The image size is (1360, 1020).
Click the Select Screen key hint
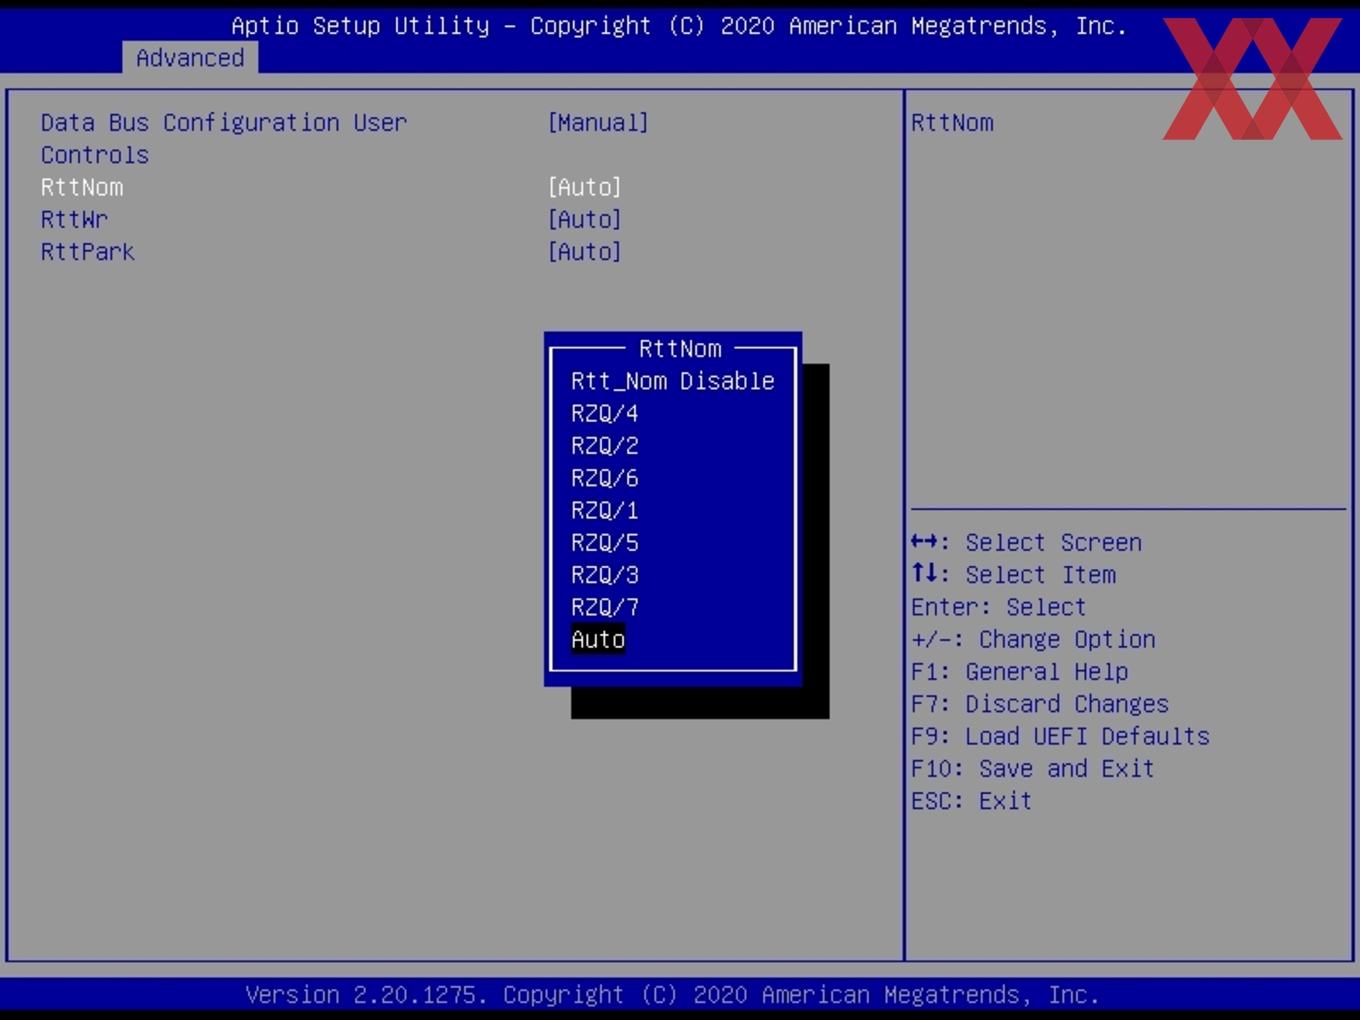(x=1026, y=543)
